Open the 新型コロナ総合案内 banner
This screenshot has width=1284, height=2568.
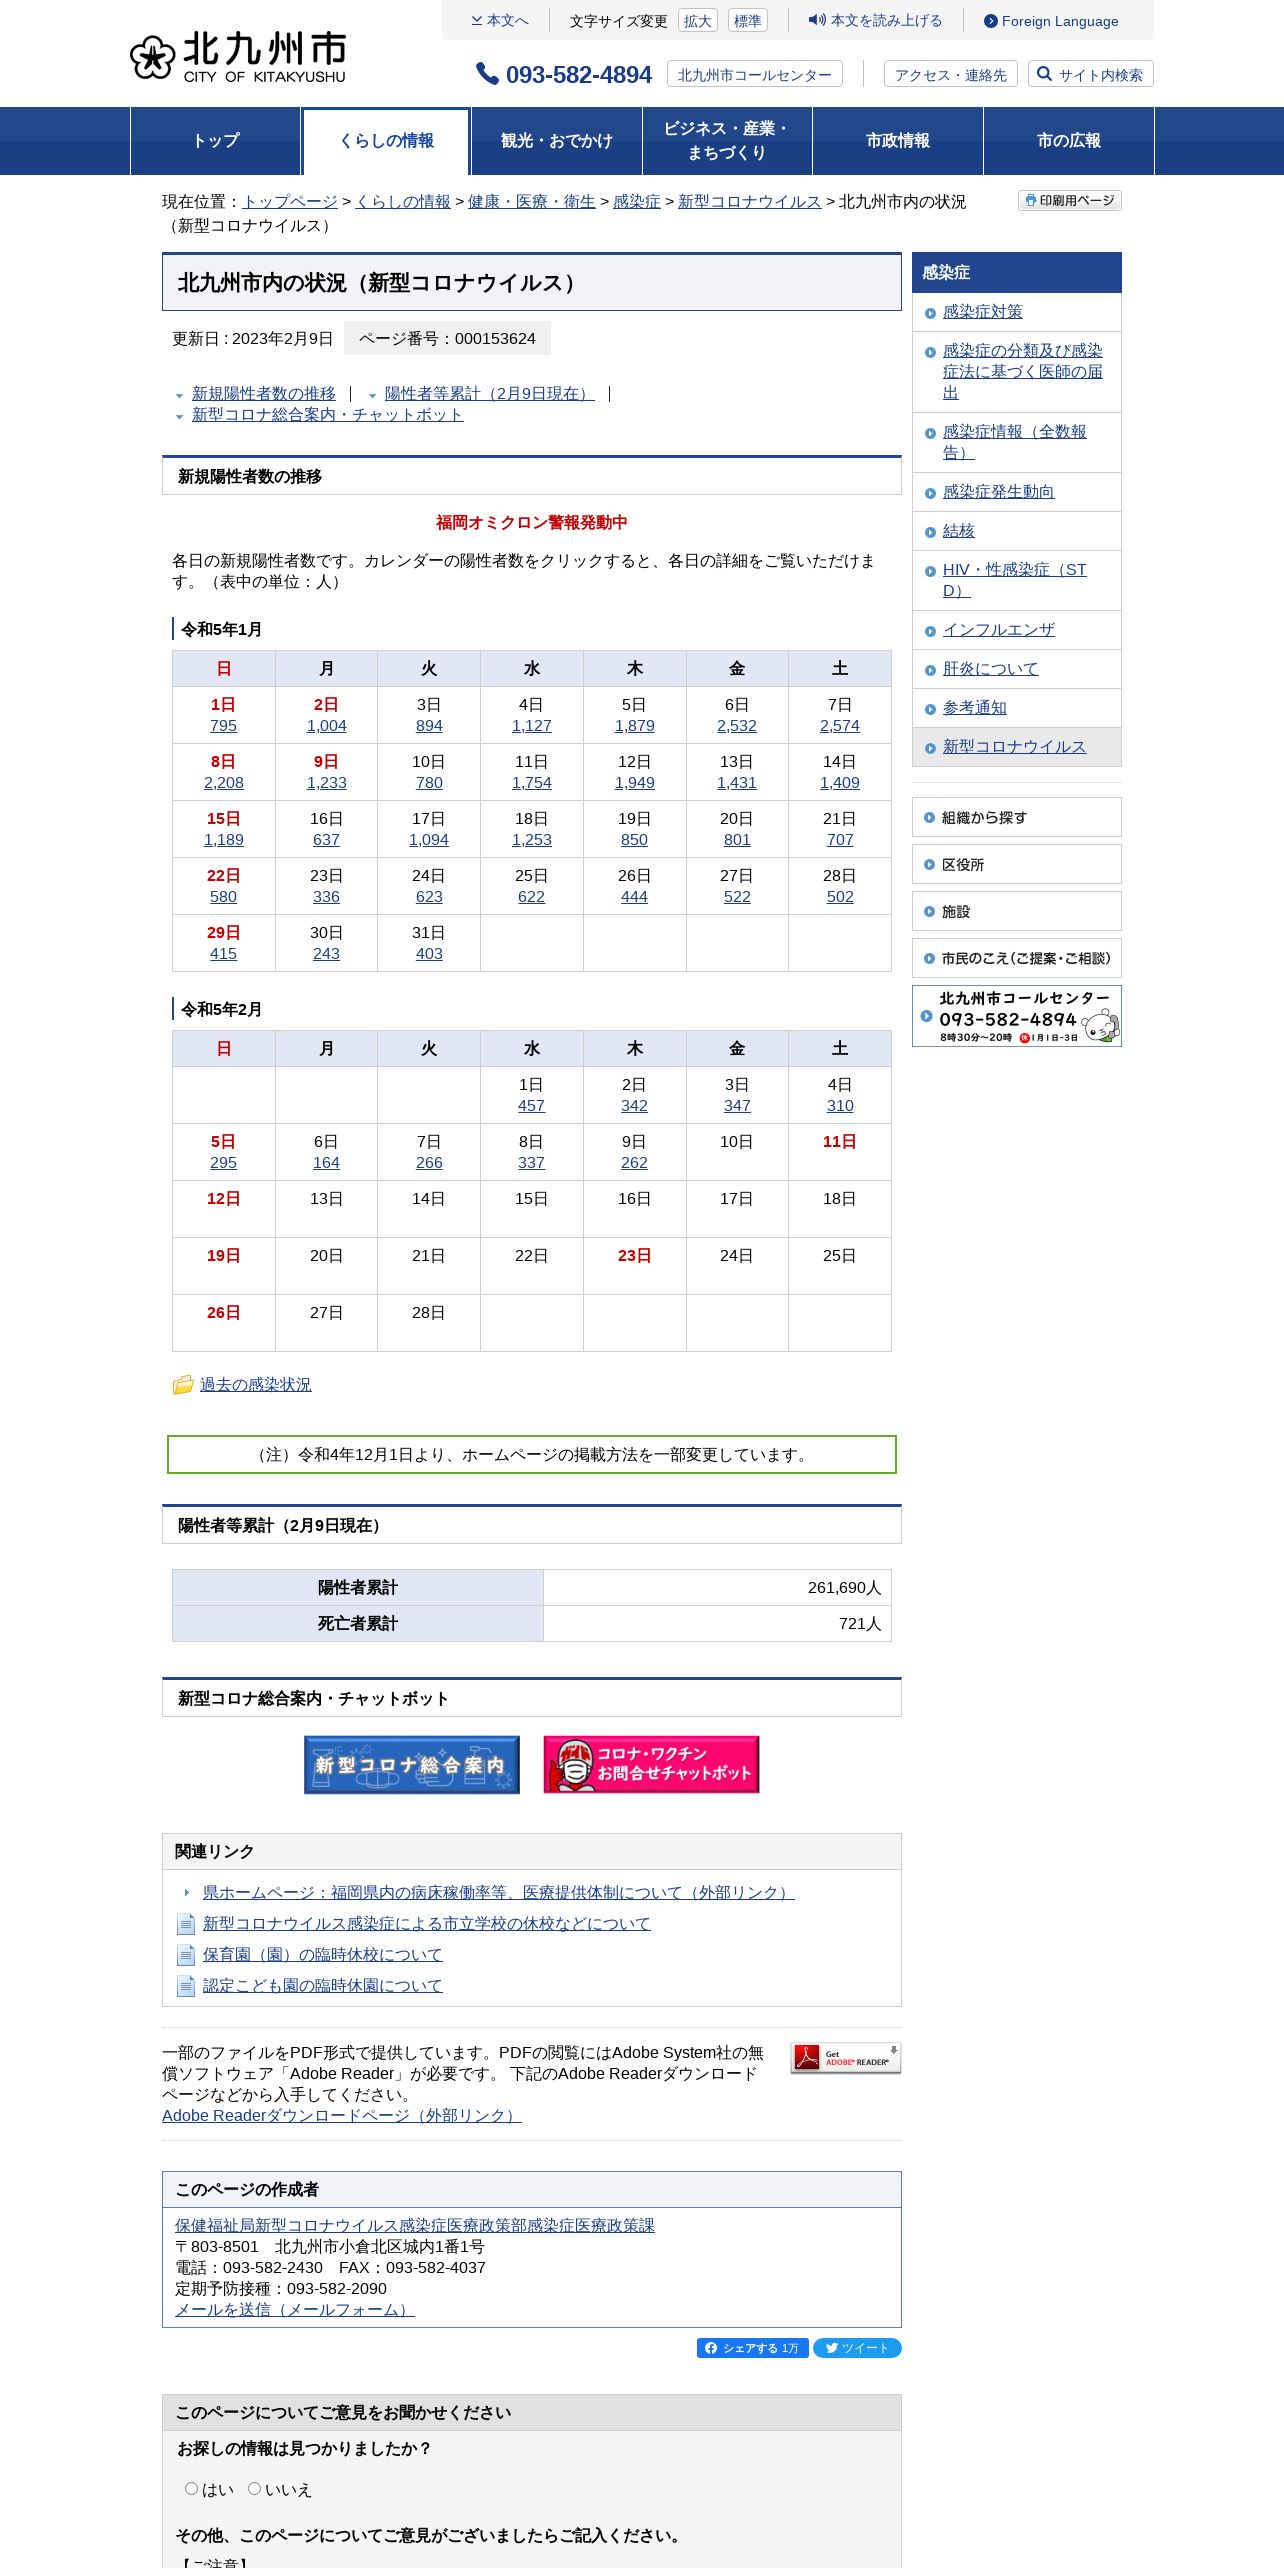(x=412, y=1765)
